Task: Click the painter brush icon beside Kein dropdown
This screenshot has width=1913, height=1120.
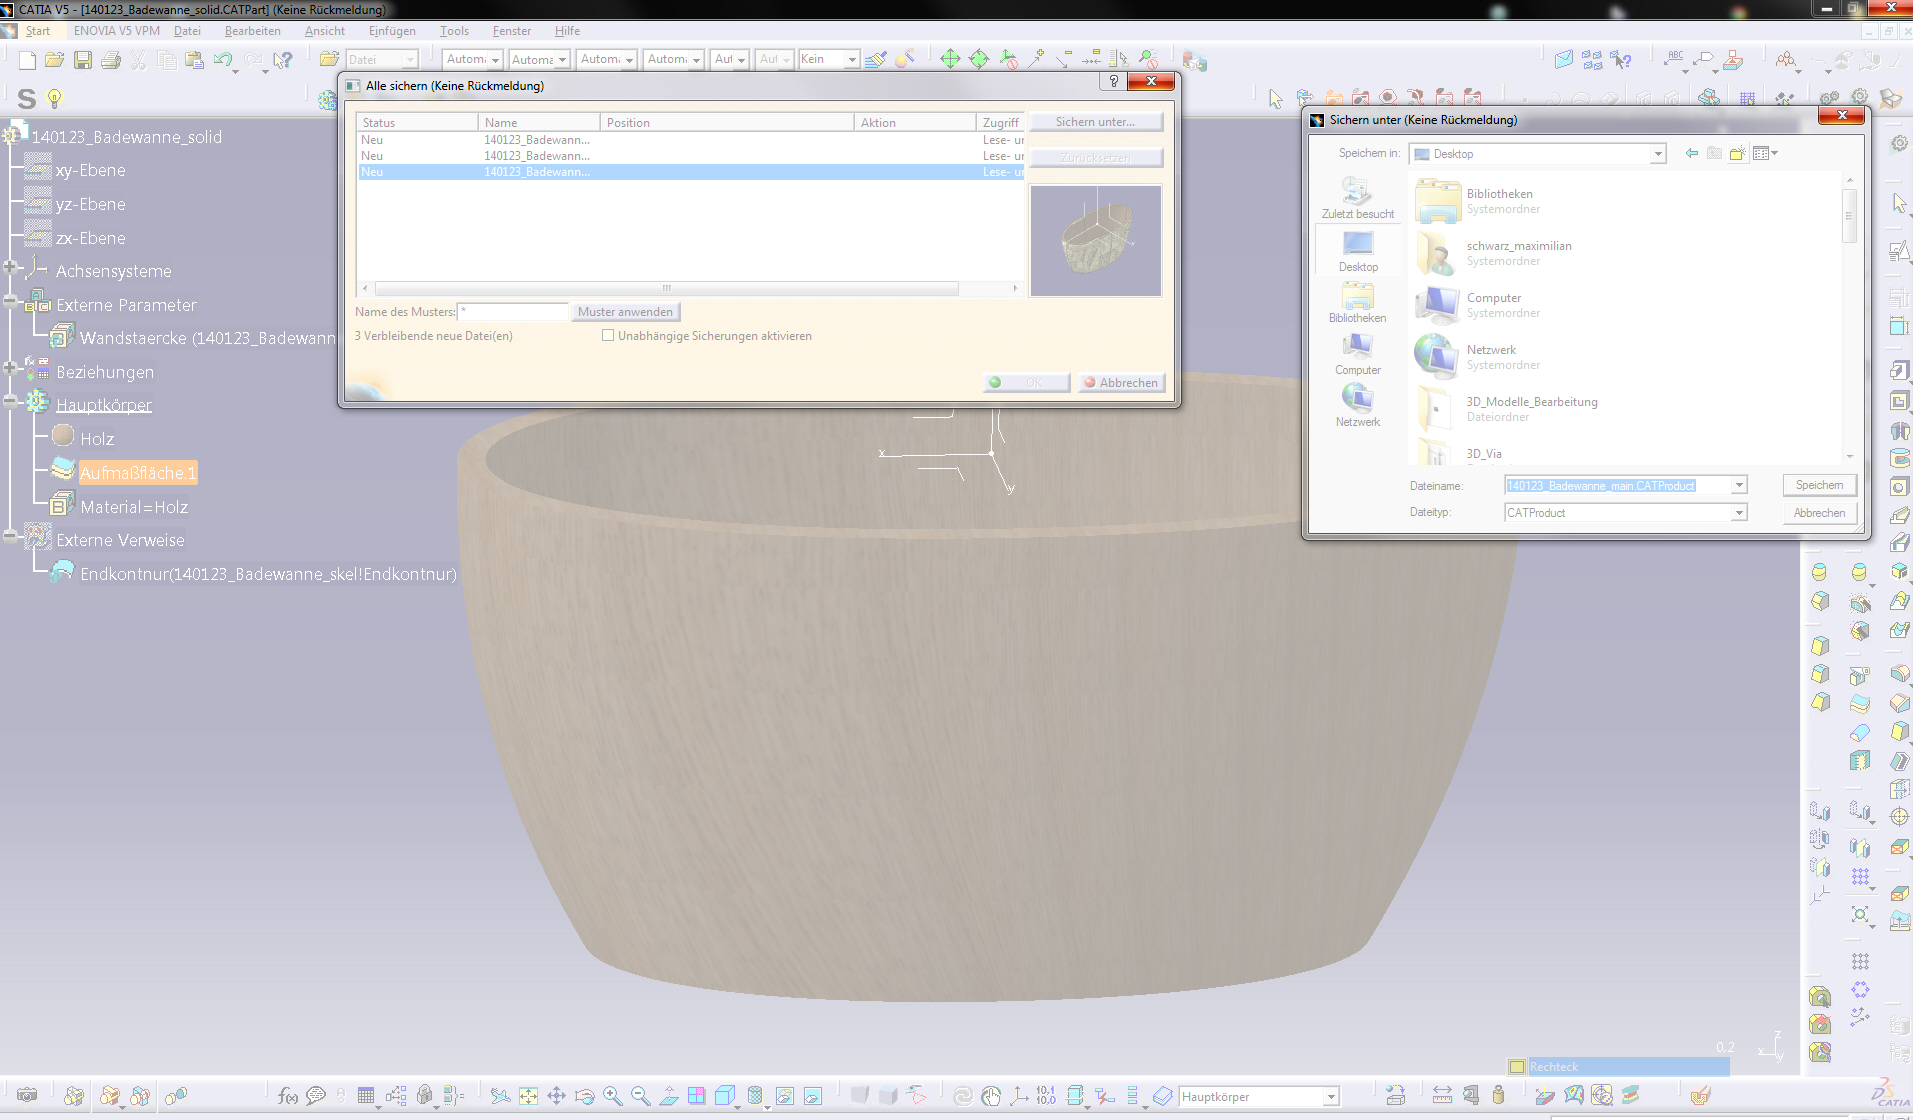Action: [876, 59]
